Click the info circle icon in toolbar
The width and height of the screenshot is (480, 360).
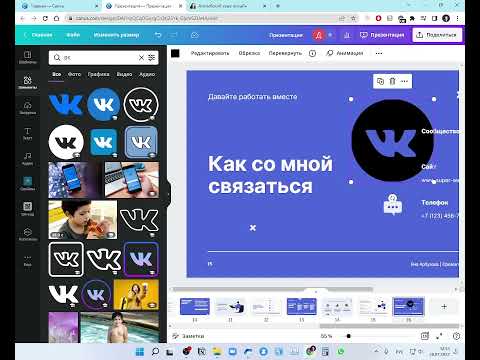[x=312, y=53]
